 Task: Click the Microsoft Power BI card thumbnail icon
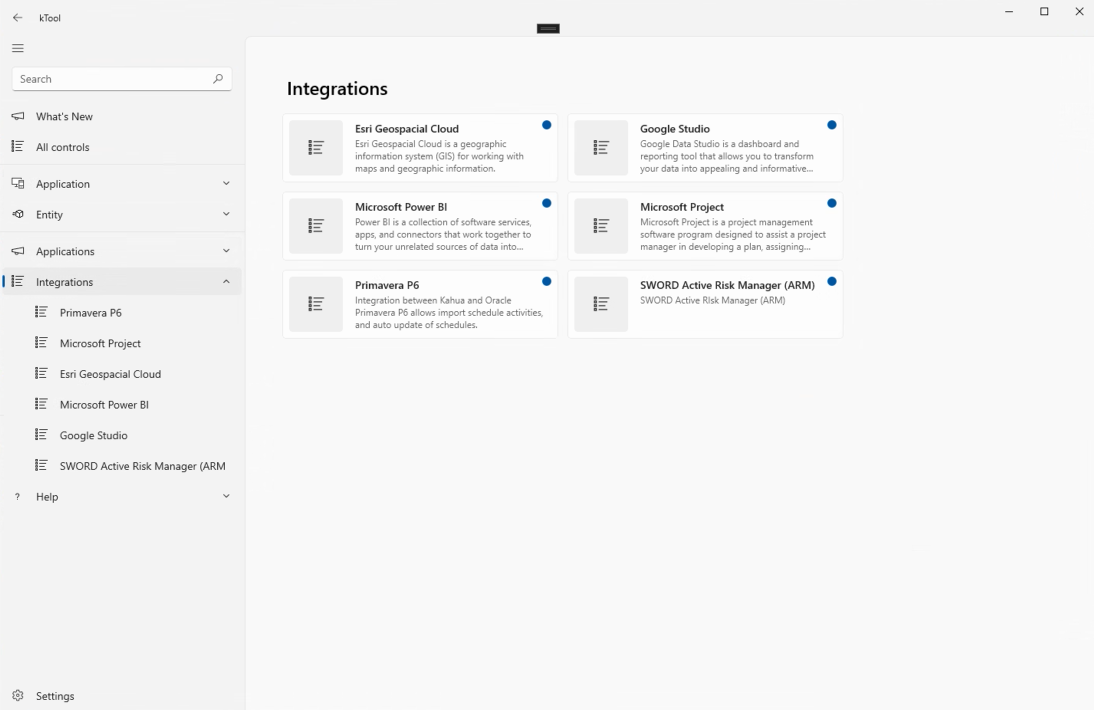tap(316, 226)
